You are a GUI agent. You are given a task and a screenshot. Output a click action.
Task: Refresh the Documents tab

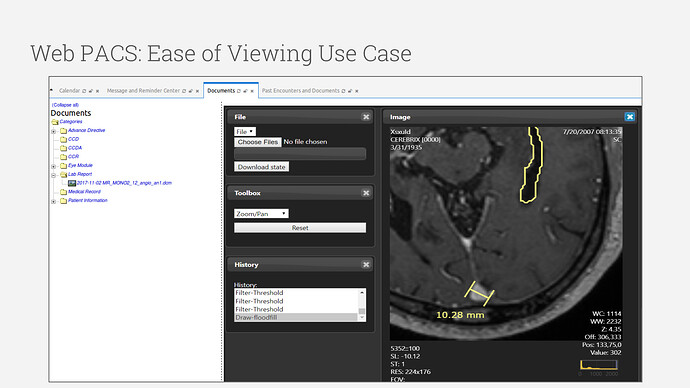[x=239, y=91]
